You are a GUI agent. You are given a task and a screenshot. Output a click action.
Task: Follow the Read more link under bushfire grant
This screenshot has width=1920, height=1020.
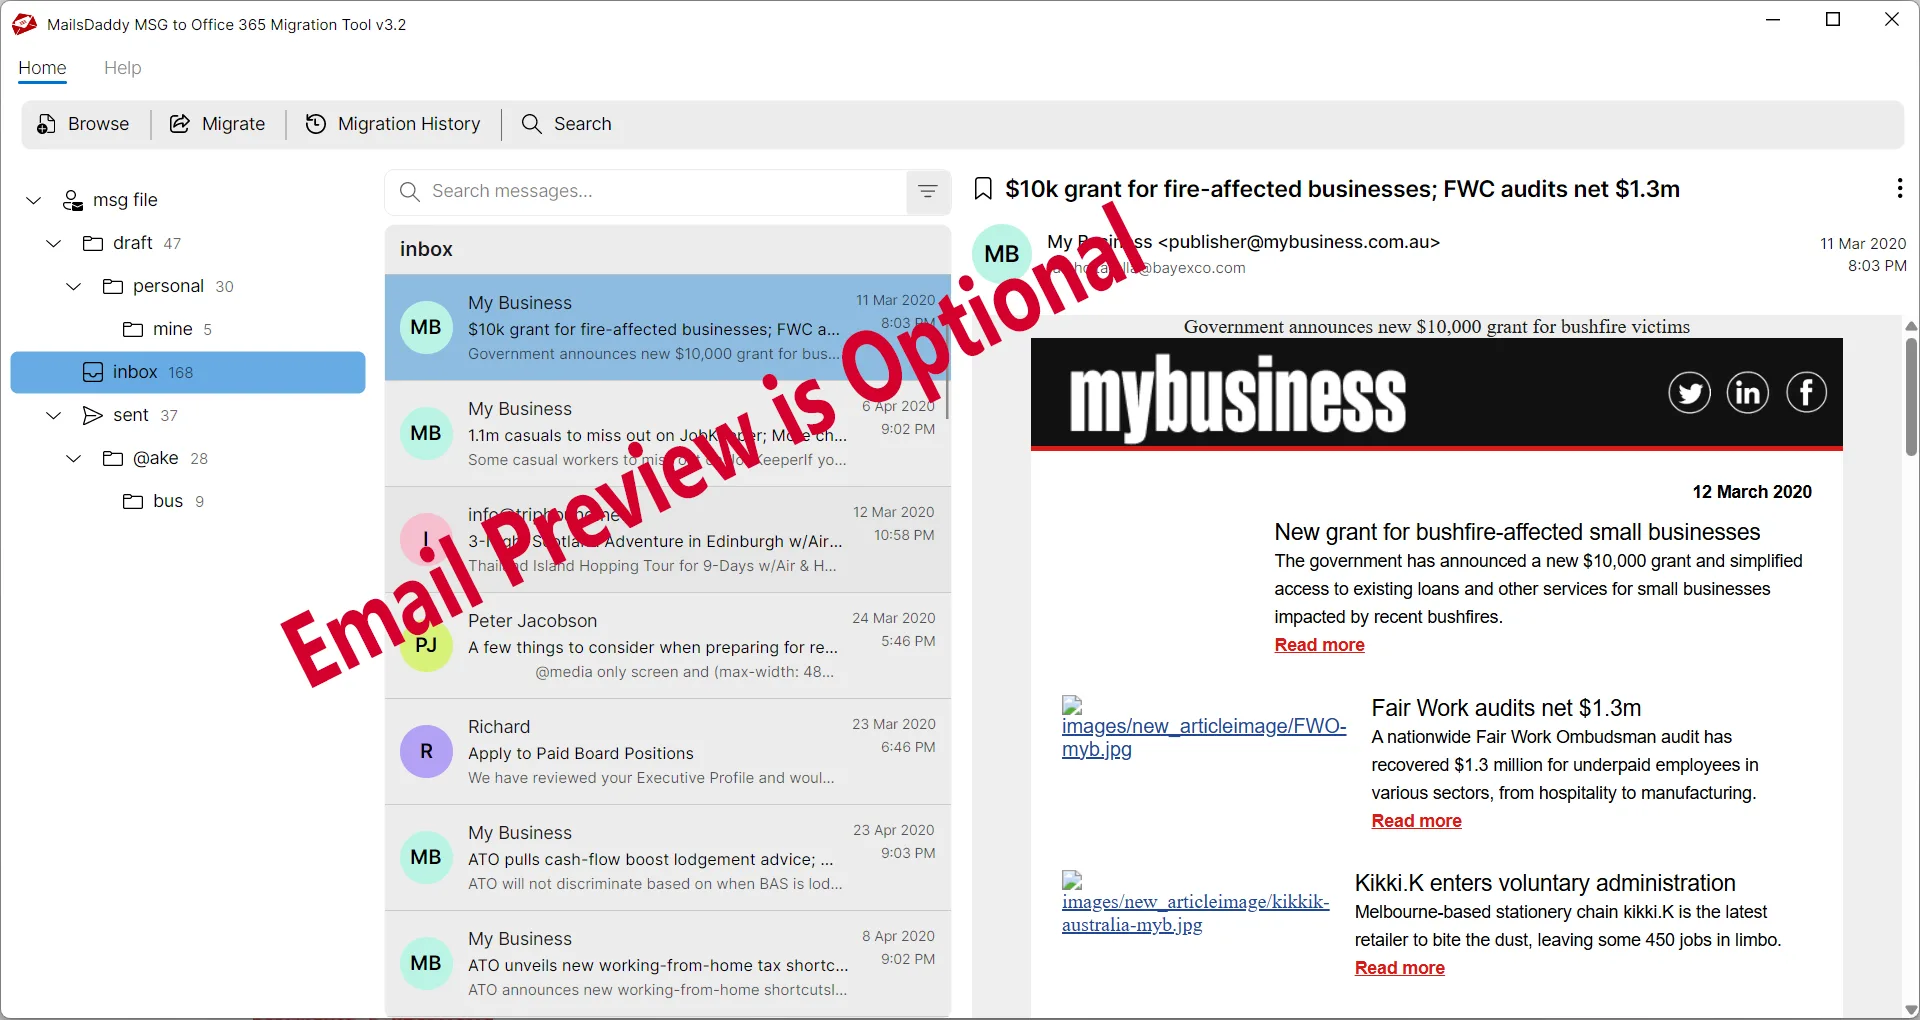click(1319, 645)
